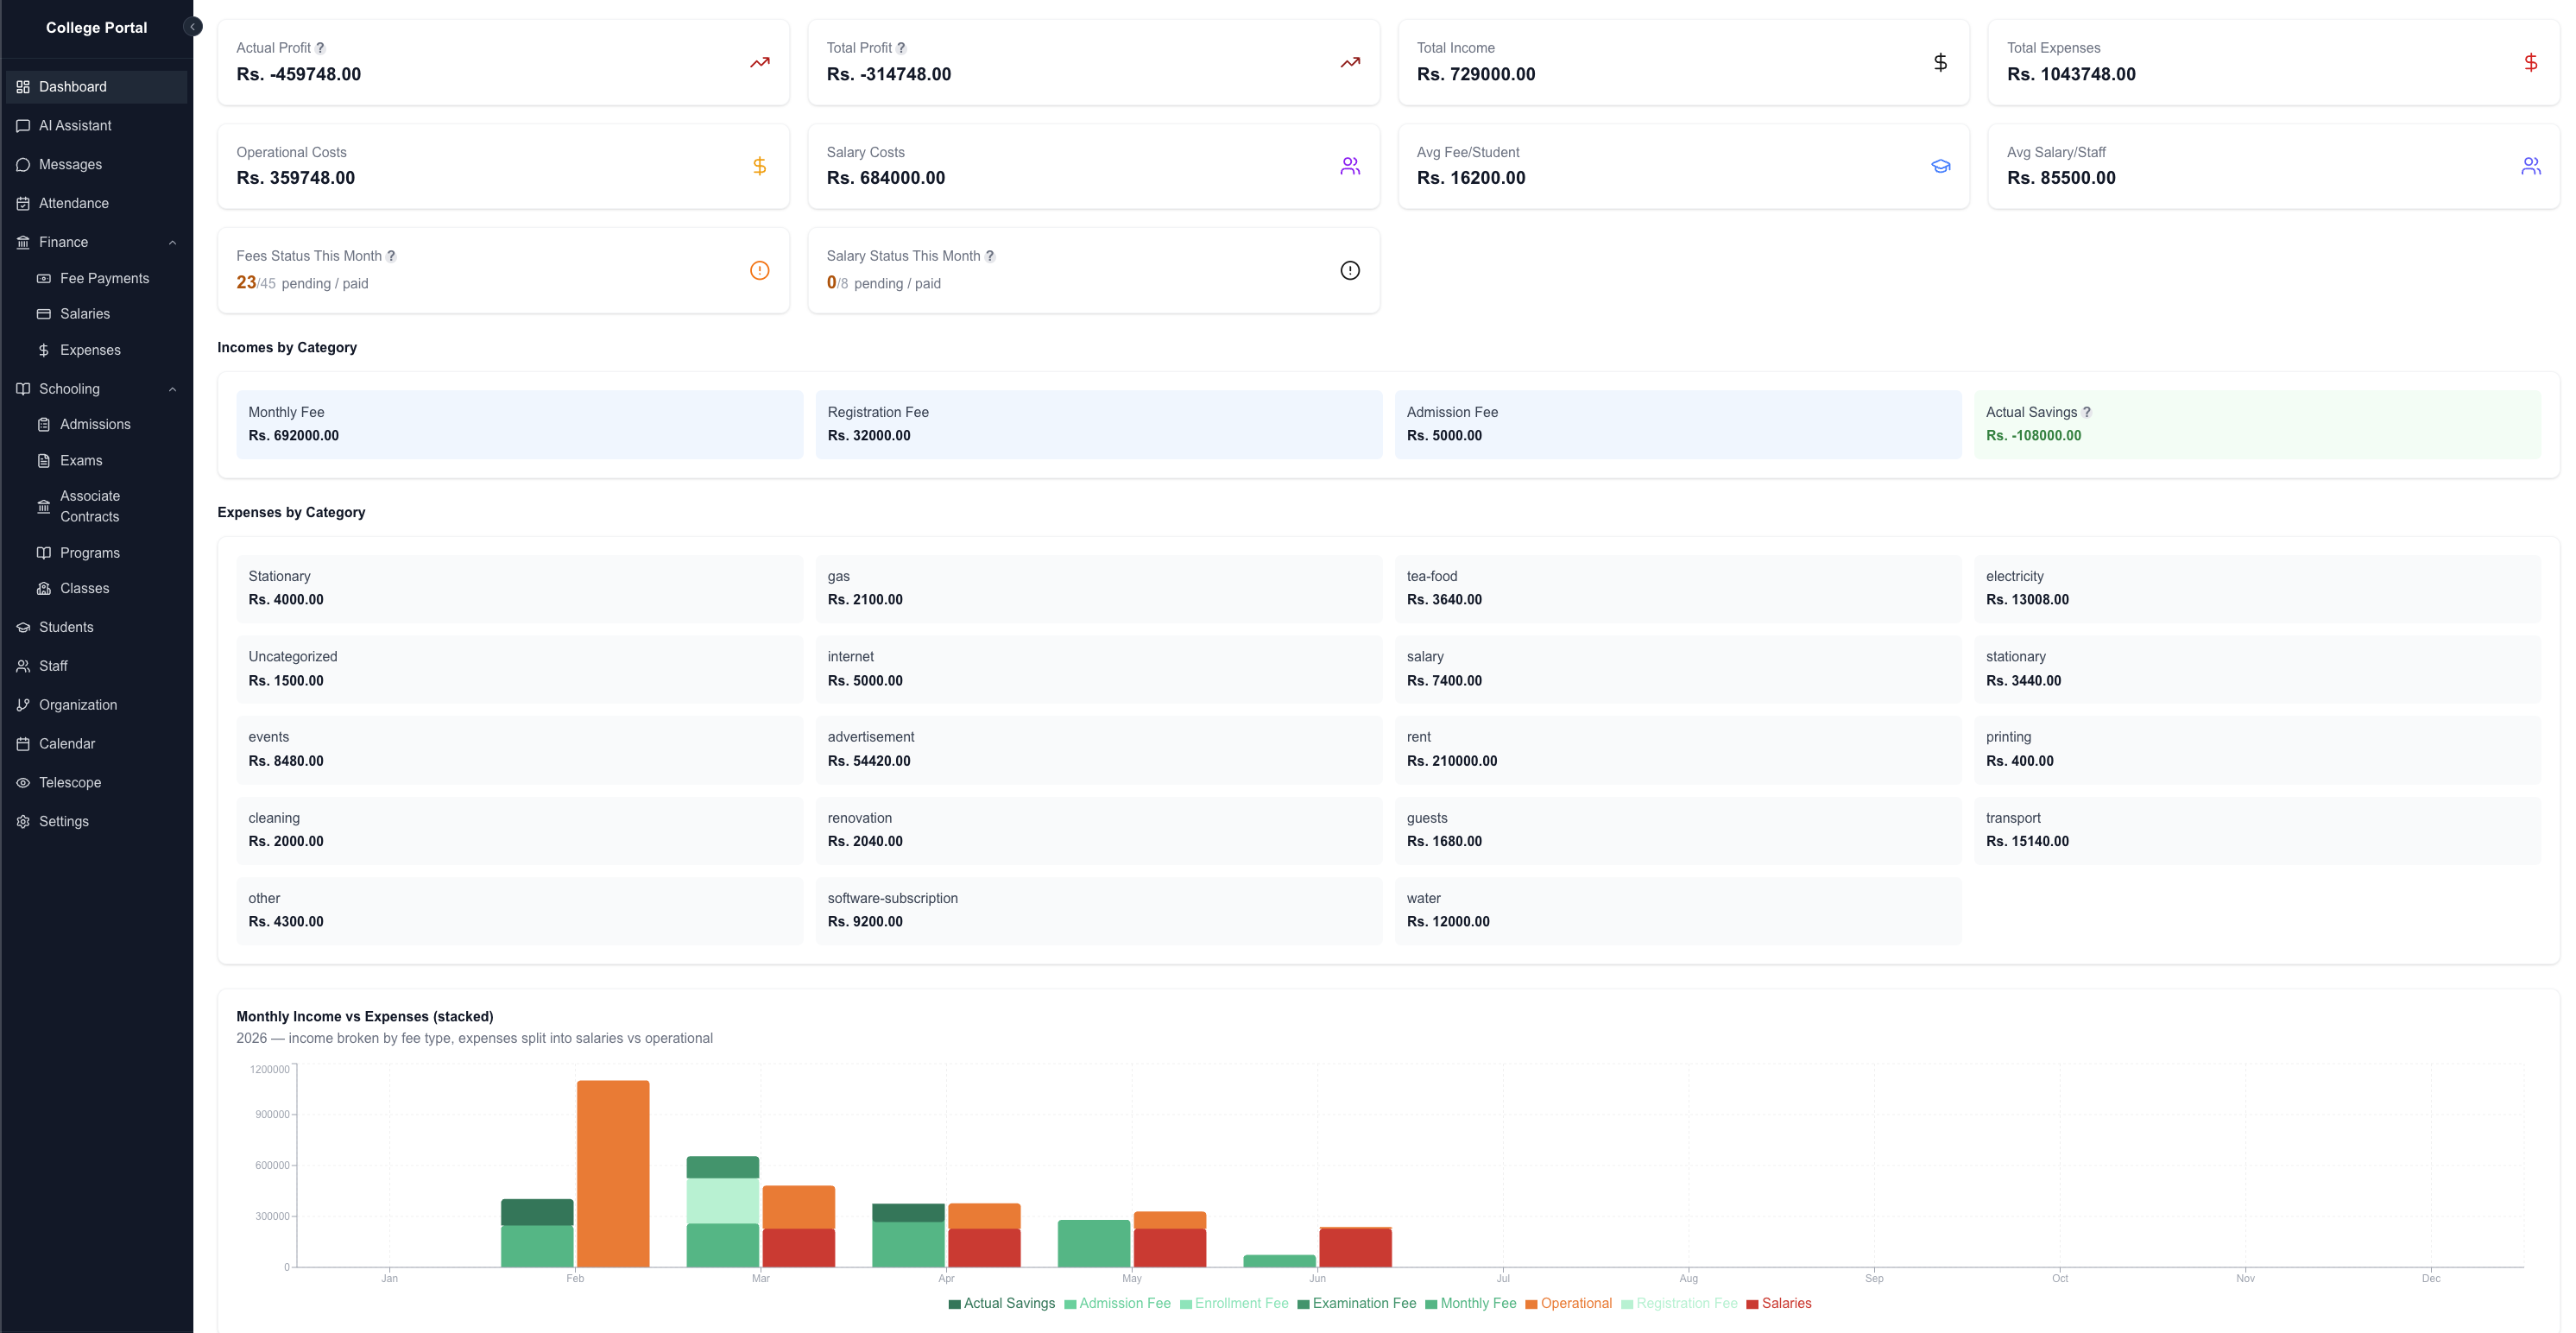Screen dimensions: 2576x1333
Task: Click the rent expense category card
Action: (1678, 750)
